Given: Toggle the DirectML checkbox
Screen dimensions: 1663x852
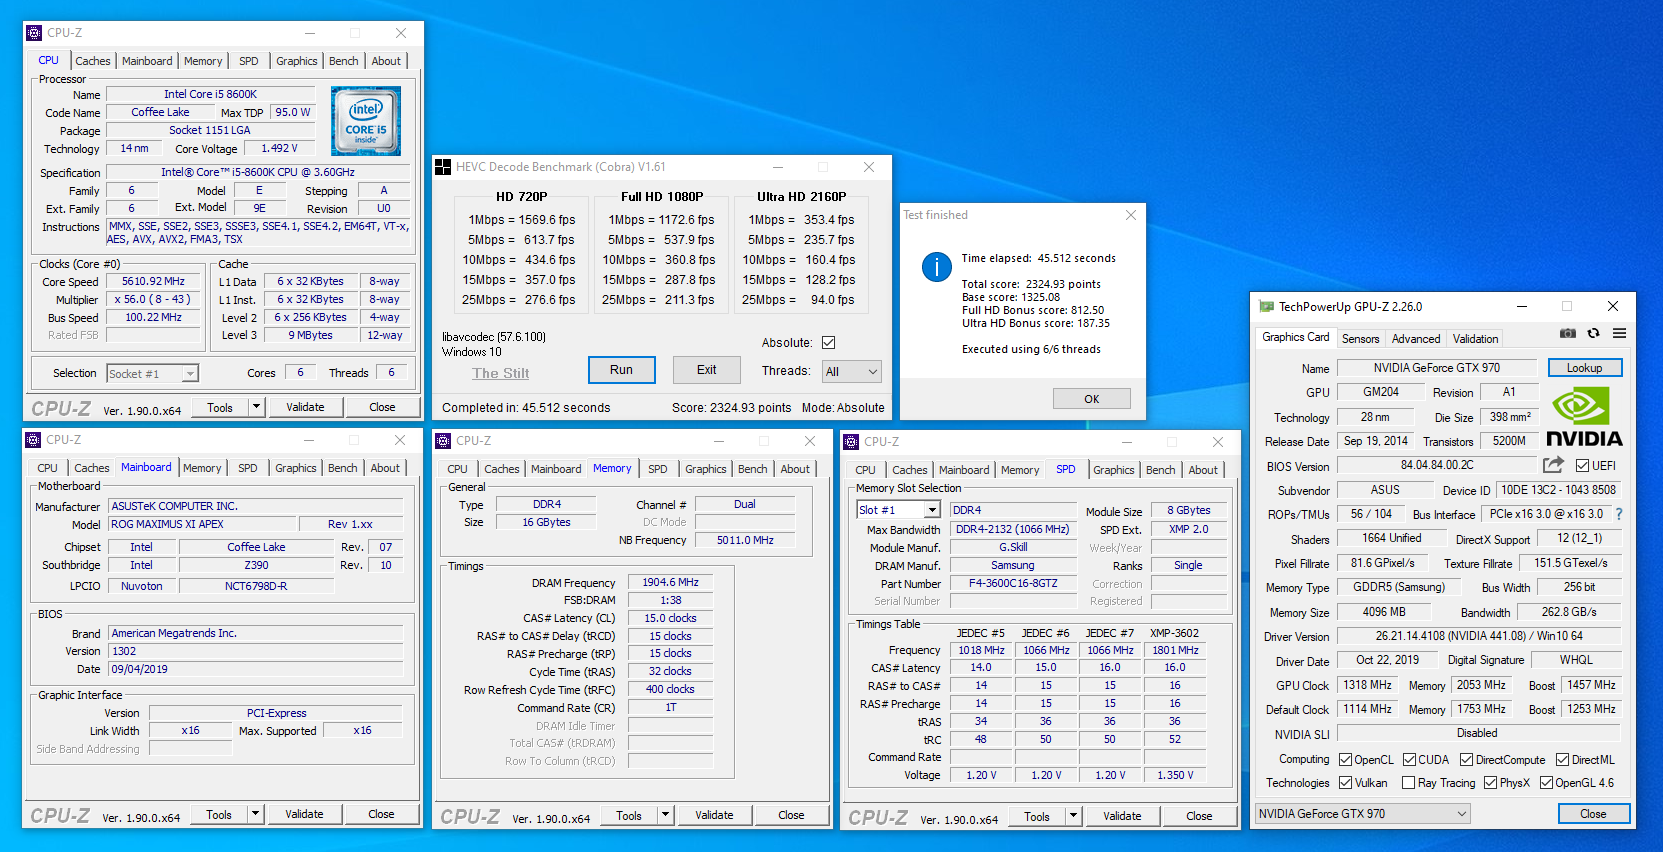Looking at the screenshot, I should 1562,760.
